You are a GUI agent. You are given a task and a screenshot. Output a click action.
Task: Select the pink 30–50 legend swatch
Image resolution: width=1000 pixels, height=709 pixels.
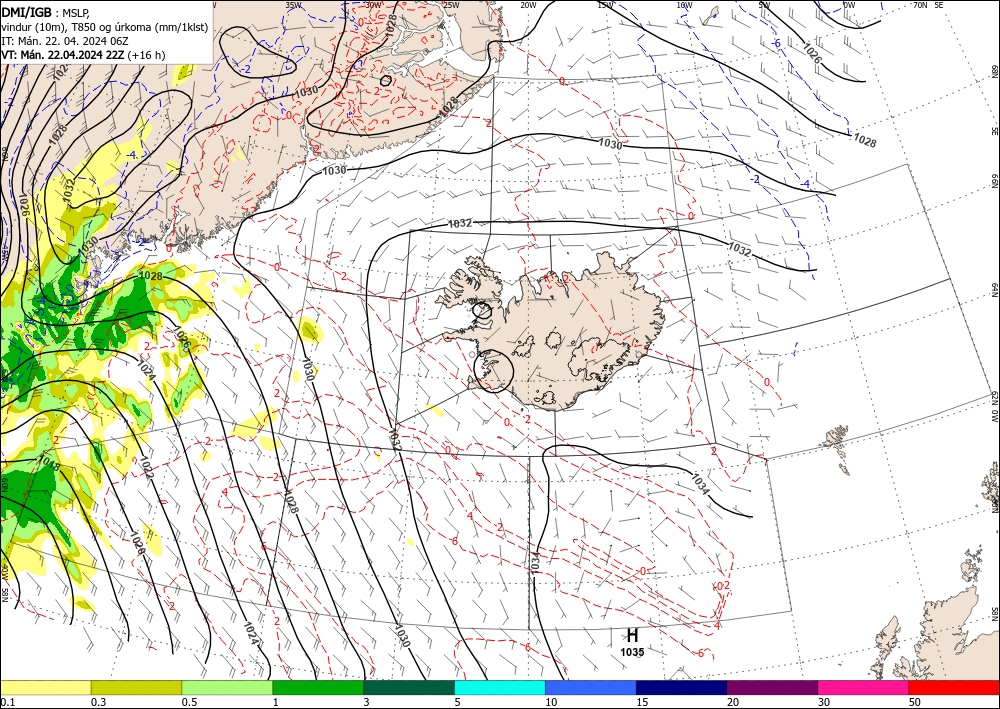point(864,687)
